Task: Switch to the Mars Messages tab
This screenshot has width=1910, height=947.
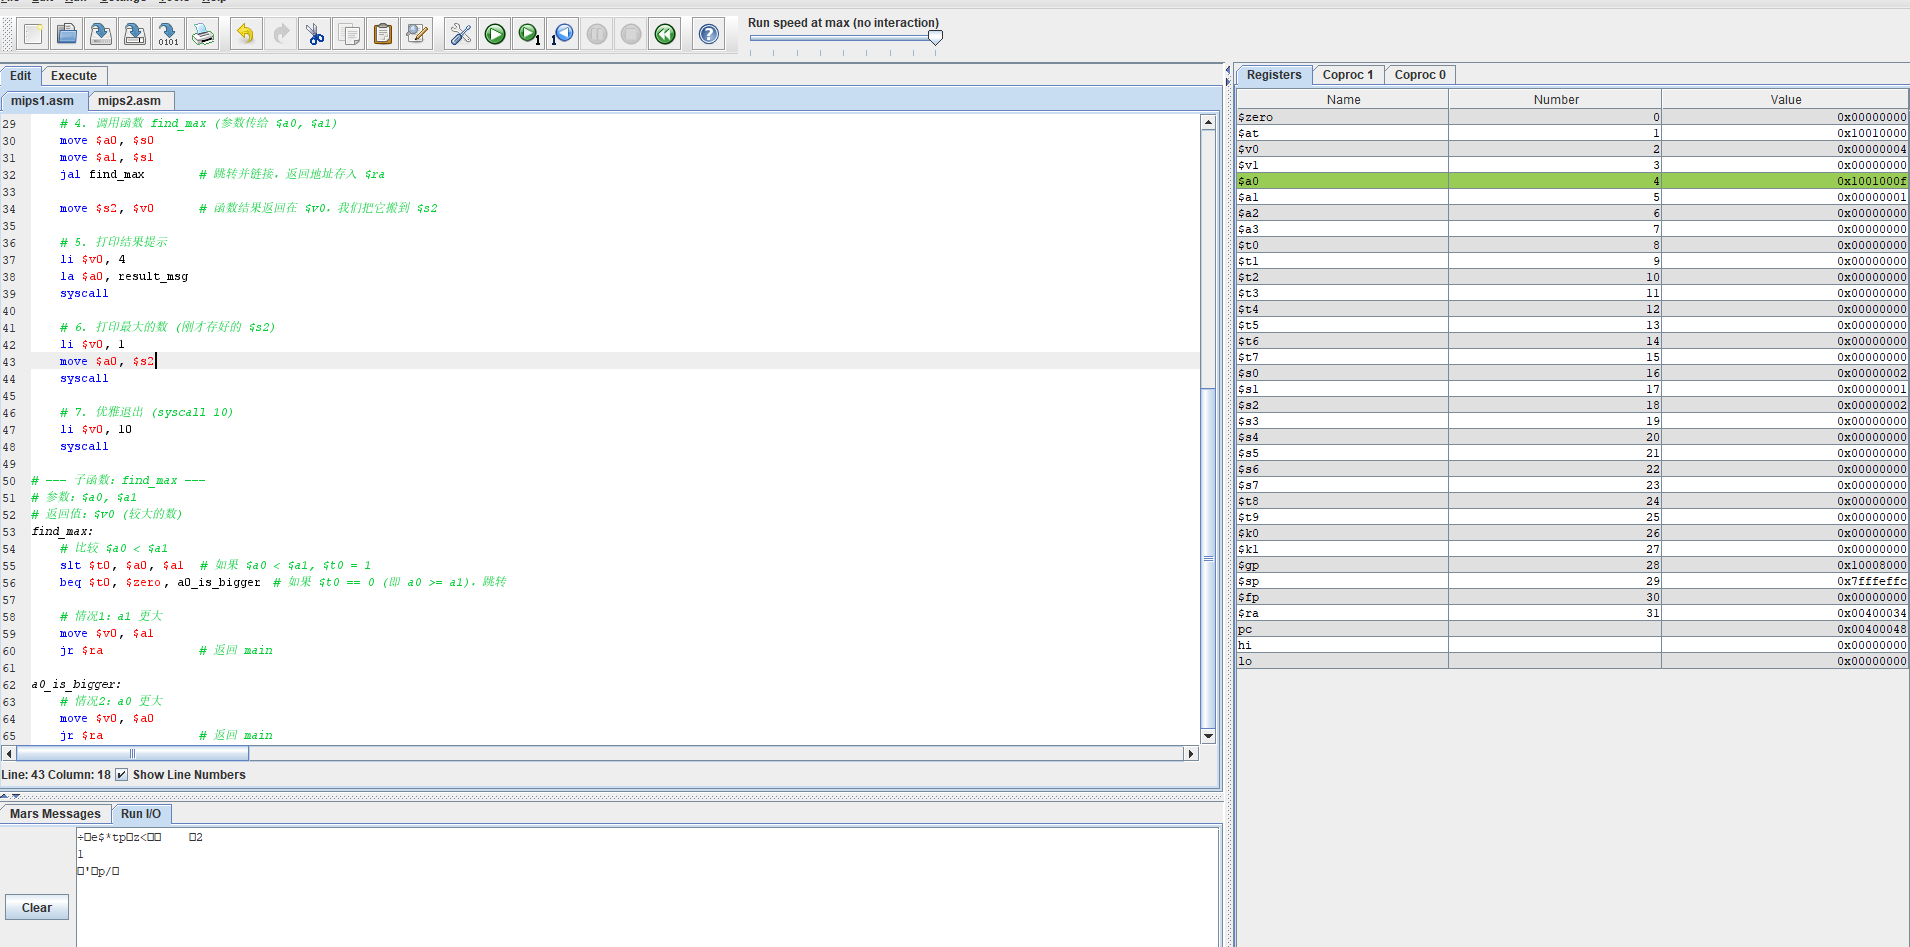Action: pyautogui.click(x=55, y=814)
